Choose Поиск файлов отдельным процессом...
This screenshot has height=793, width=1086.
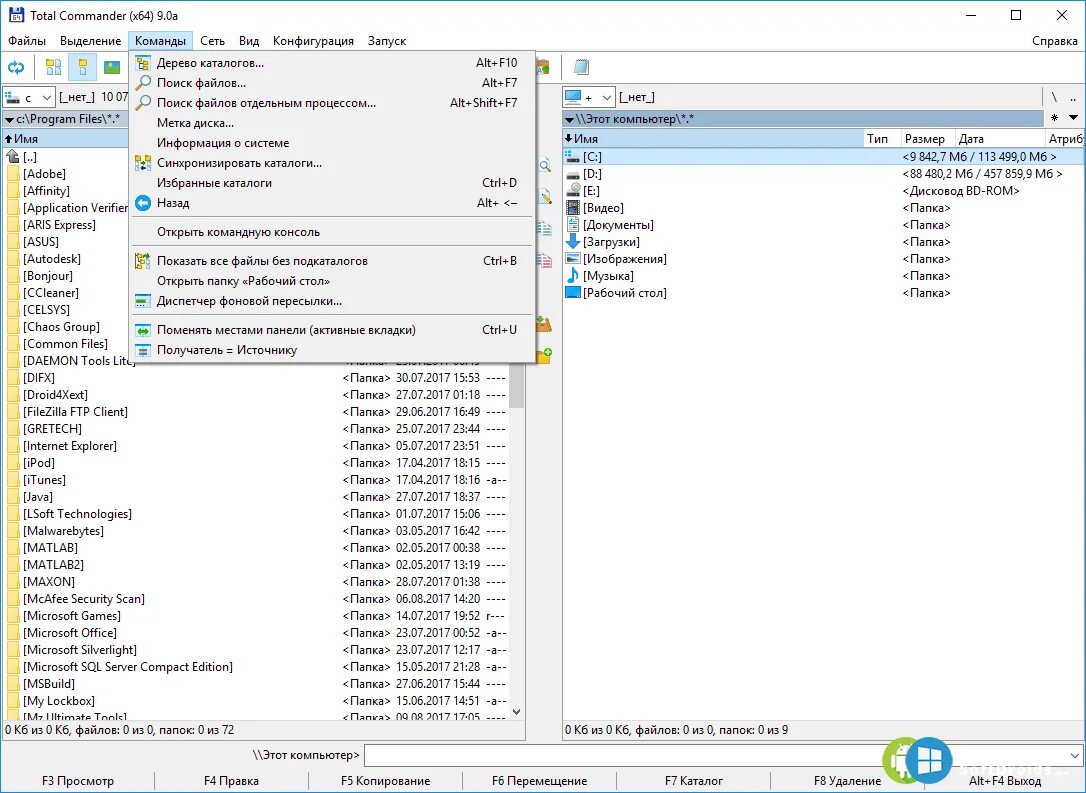tap(332, 103)
